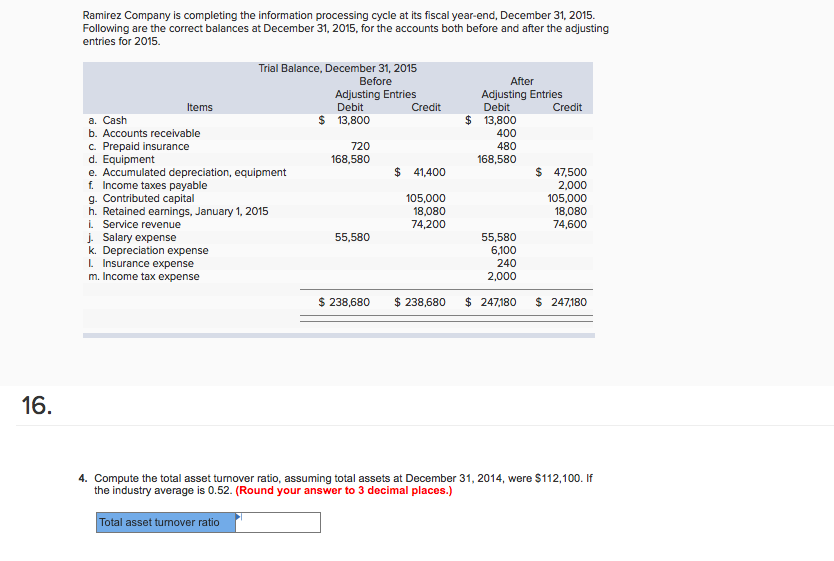Click the Accounts receivable value 400
The image size is (834, 561).
[506, 133]
